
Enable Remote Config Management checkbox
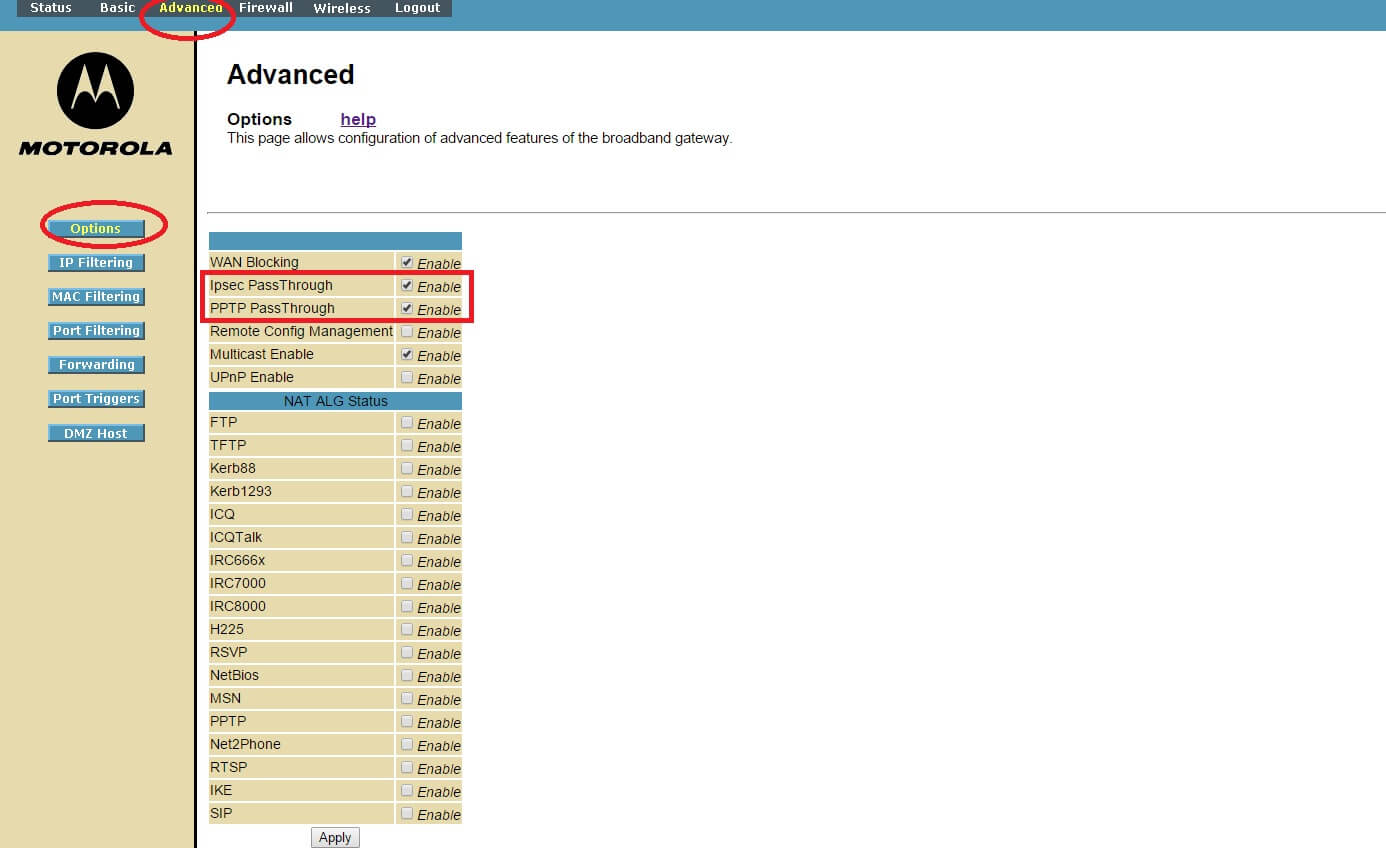(407, 331)
